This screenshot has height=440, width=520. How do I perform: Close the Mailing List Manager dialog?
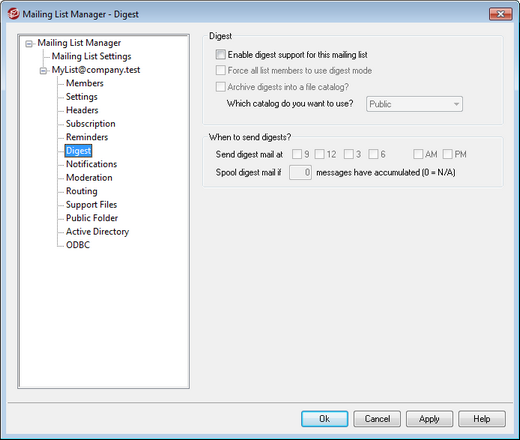(x=500, y=14)
